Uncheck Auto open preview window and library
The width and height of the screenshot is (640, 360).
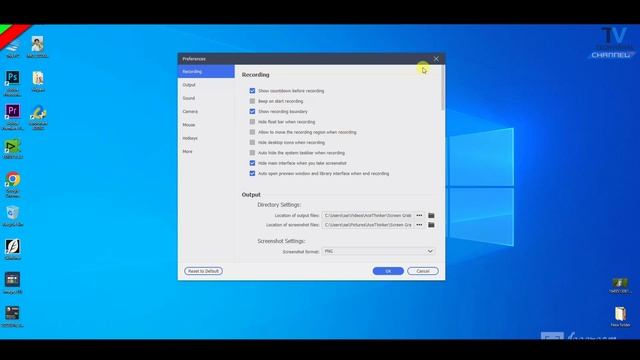click(252, 173)
